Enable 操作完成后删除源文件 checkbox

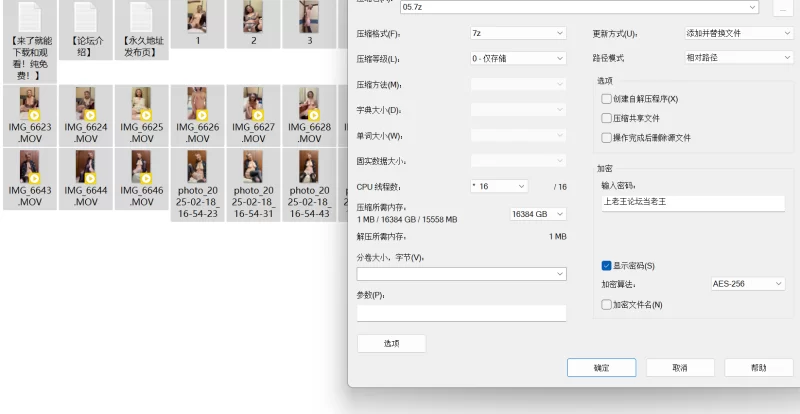(x=606, y=138)
